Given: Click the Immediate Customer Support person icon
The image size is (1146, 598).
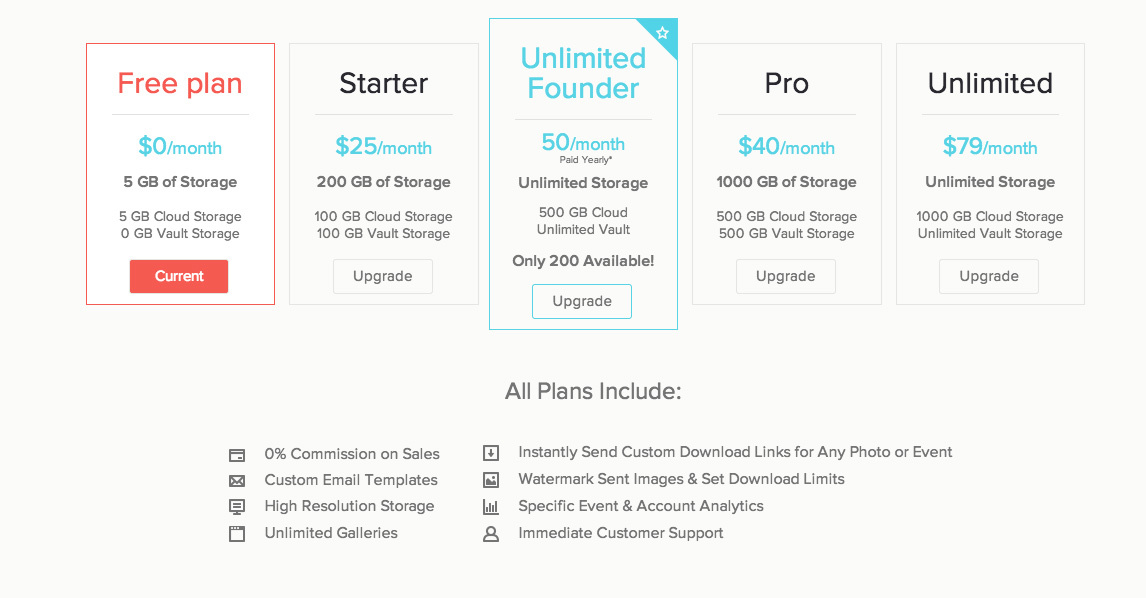Looking at the screenshot, I should pyautogui.click(x=491, y=534).
